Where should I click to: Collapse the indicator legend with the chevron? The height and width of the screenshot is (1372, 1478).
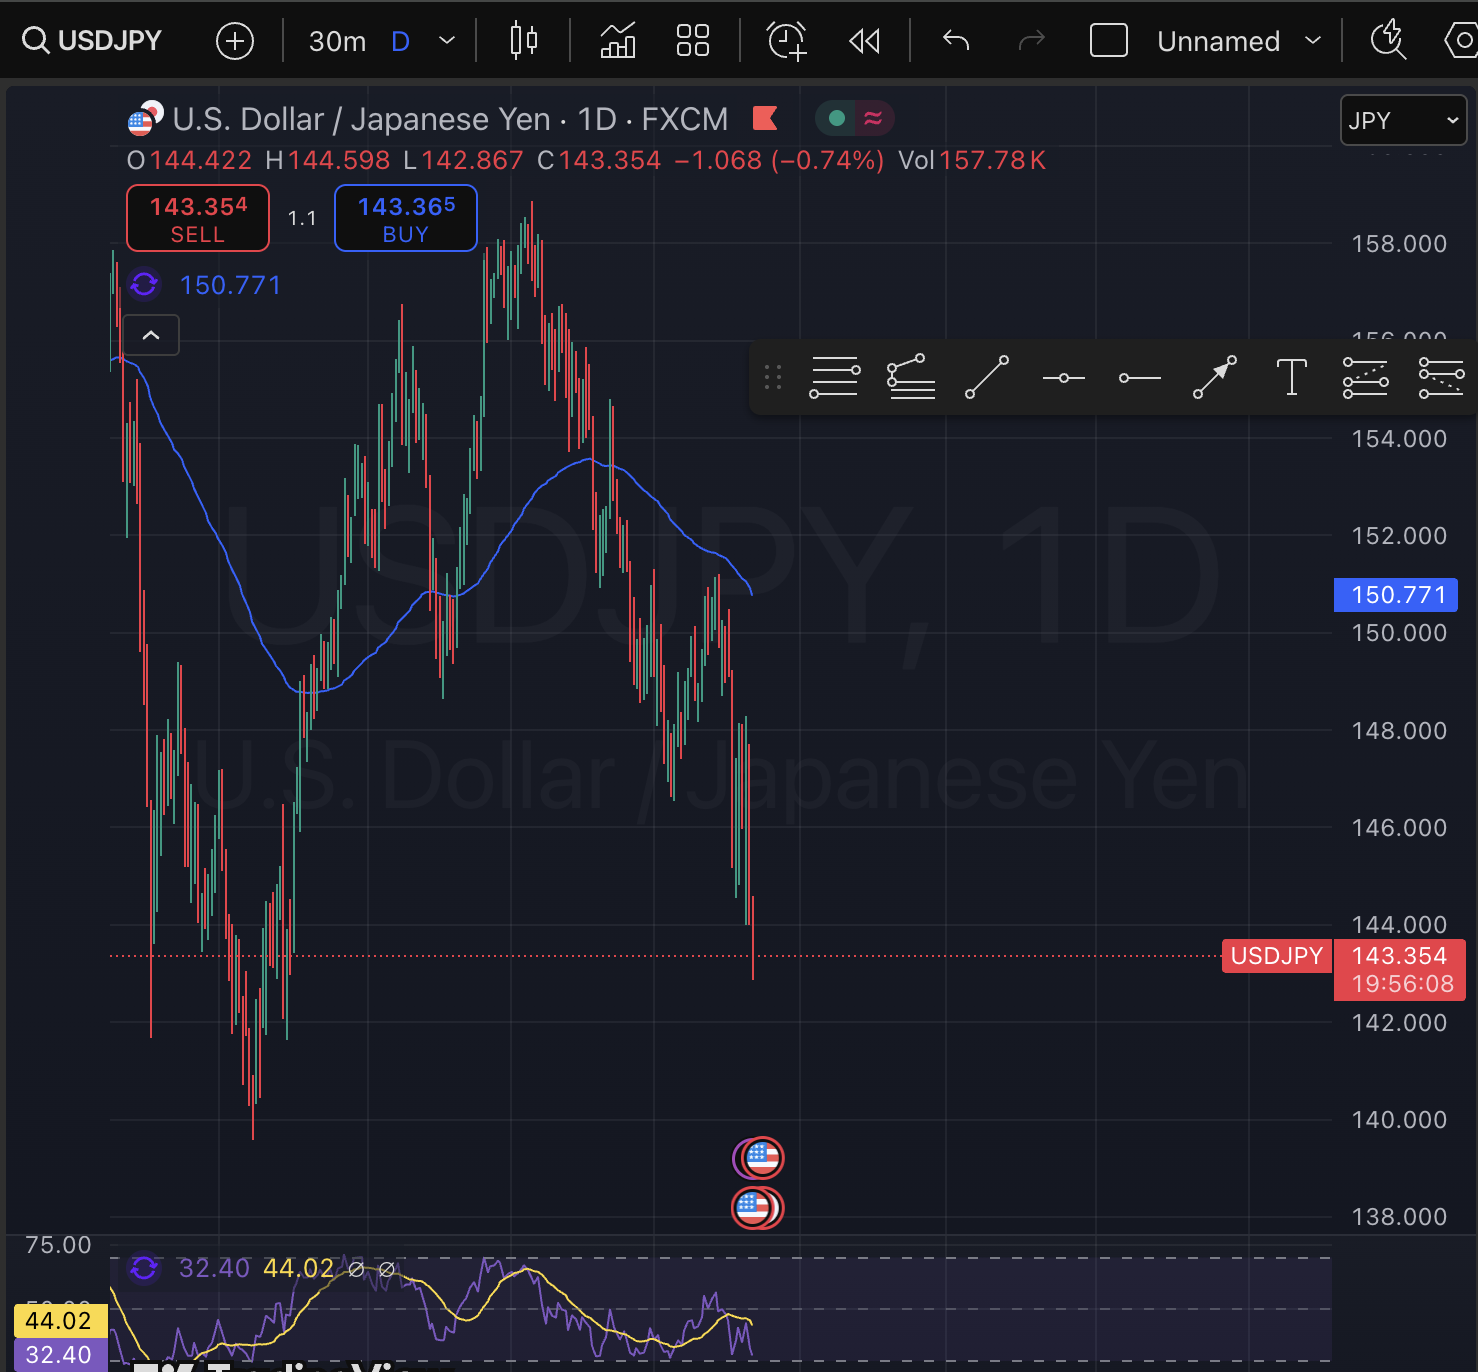[x=151, y=335]
